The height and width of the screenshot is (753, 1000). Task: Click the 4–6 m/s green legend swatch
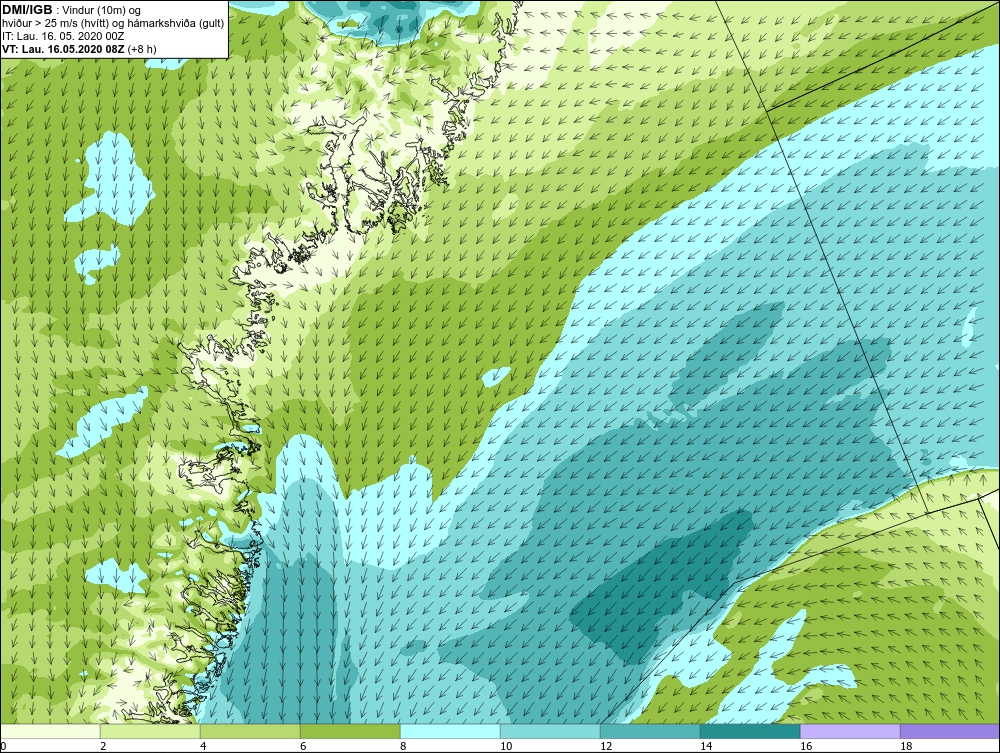251,731
